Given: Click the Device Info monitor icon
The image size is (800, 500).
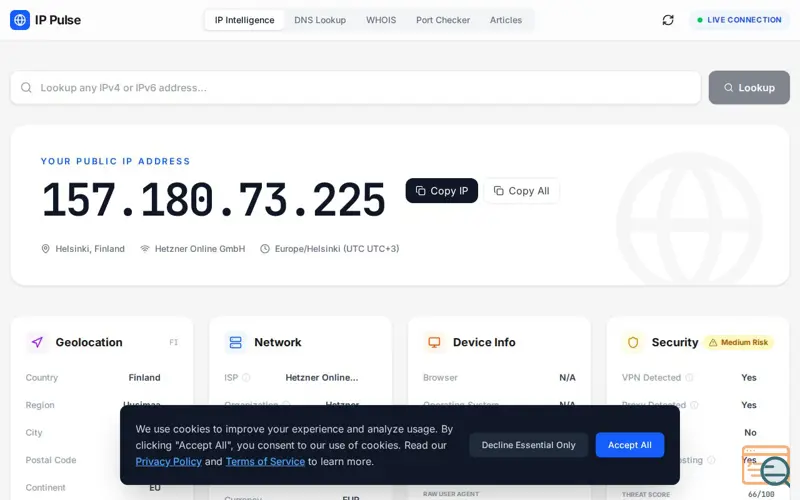Looking at the screenshot, I should [x=434, y=342].
